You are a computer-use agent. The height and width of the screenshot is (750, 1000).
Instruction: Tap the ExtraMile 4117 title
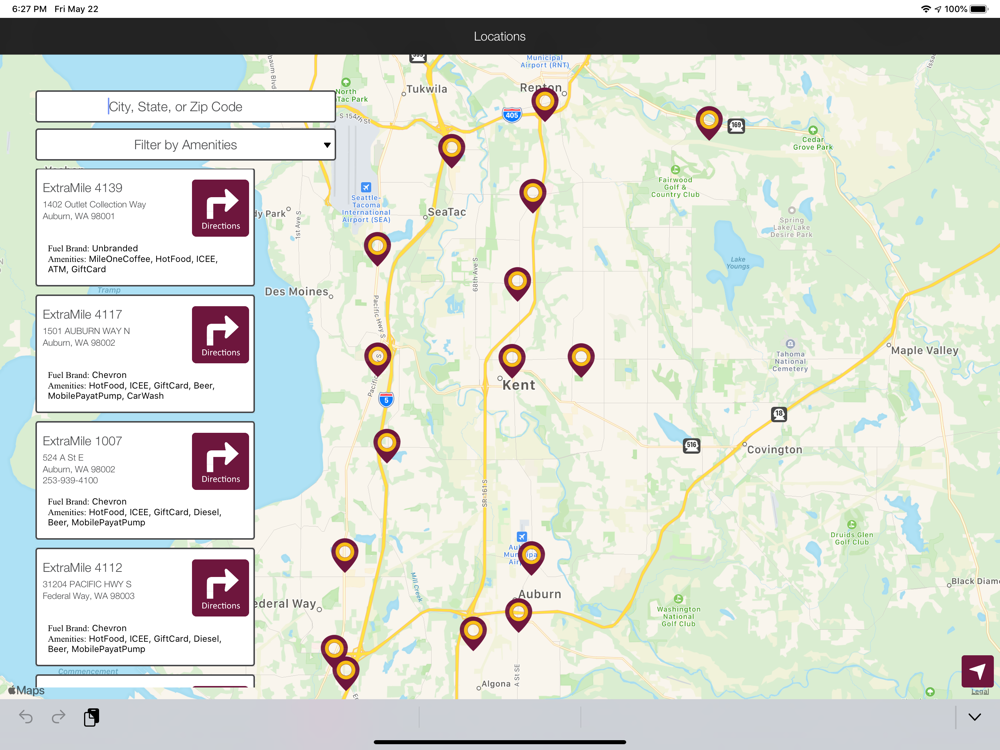click(x=82, y=314)
